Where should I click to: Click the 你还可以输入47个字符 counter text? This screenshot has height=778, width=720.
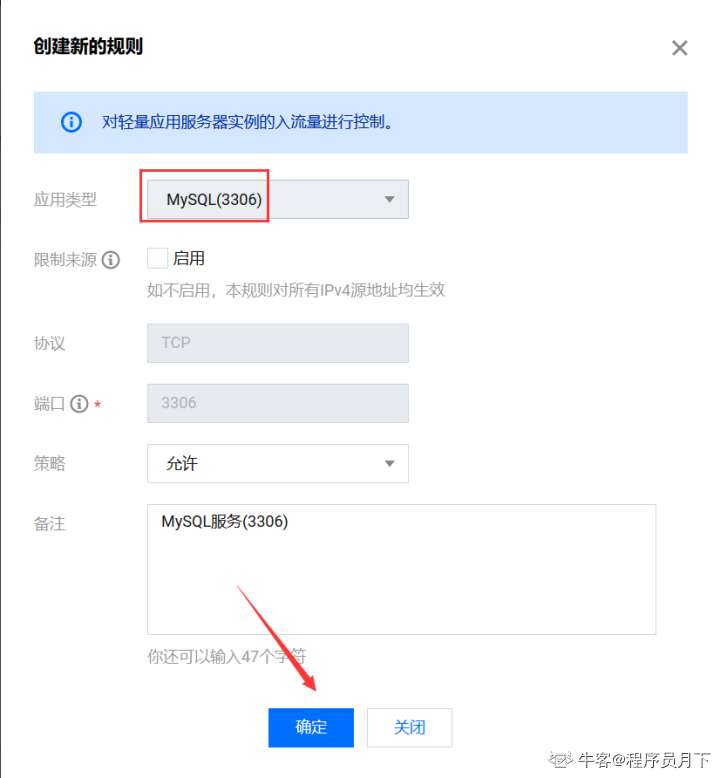click(x=226, y=656)
